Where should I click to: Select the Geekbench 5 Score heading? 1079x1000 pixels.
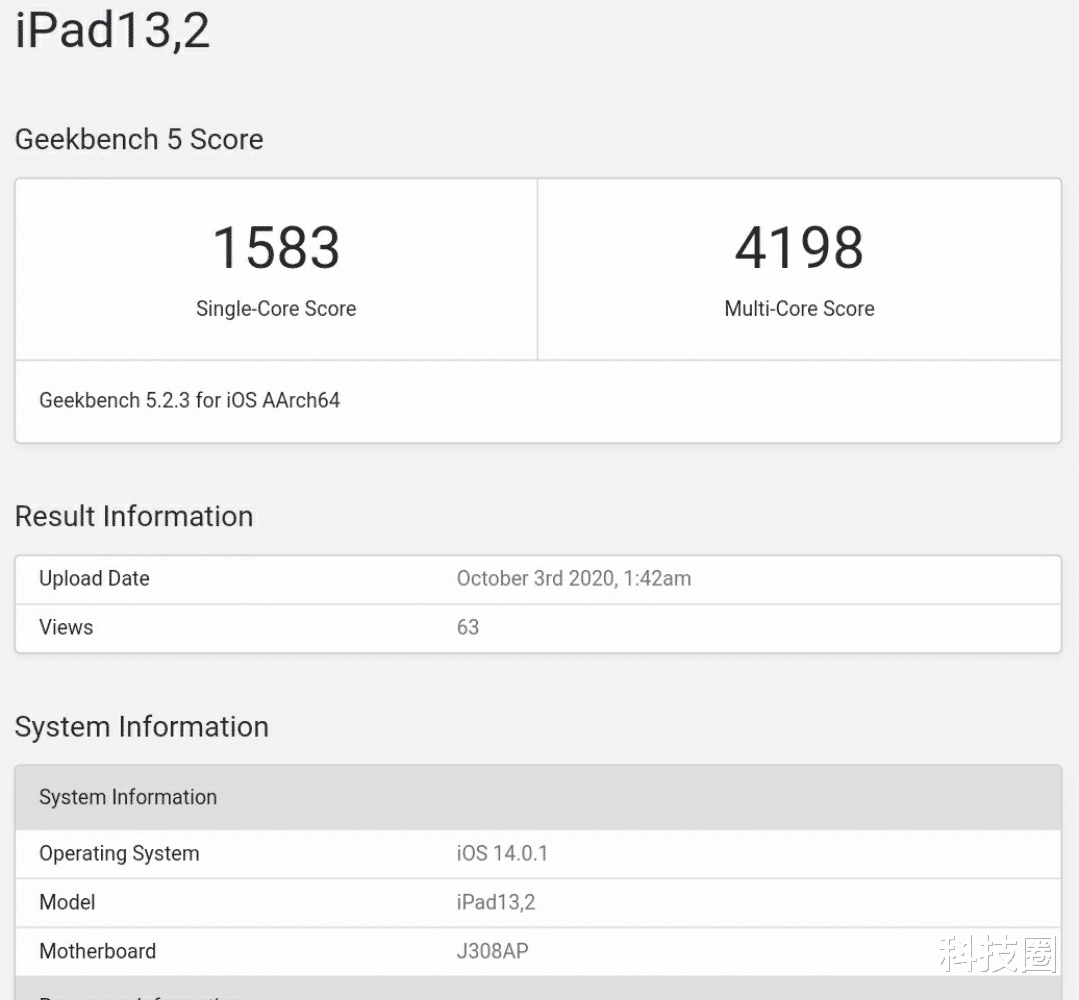point(139,139)
